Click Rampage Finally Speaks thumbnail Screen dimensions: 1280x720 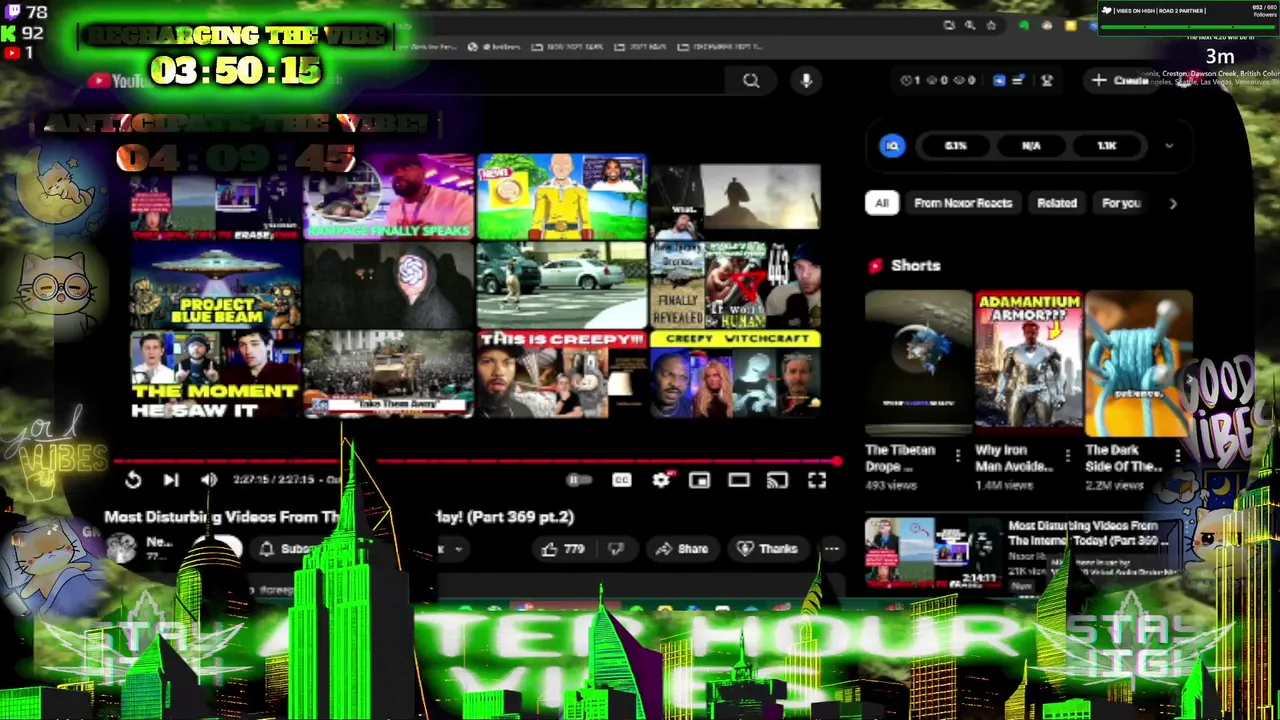point(389,197)
